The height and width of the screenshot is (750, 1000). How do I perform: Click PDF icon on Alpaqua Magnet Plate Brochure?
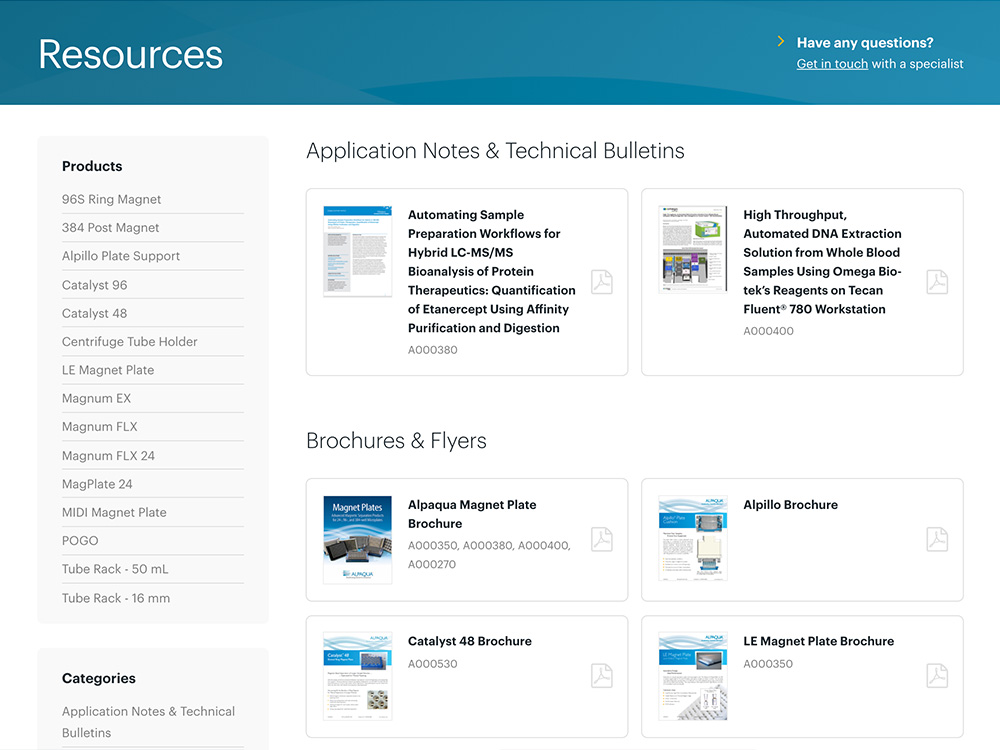click(601, 539)
